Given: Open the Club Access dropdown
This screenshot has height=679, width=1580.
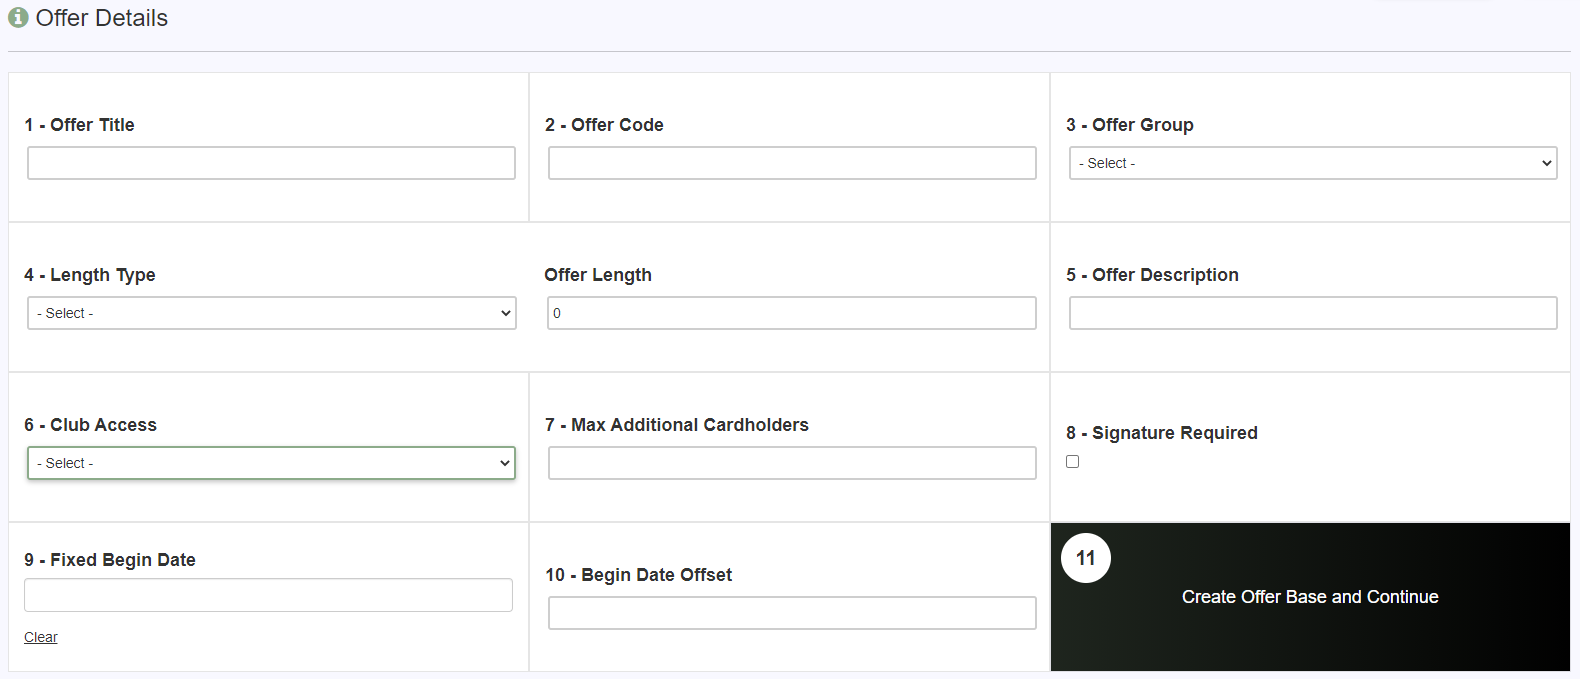Looking at the screenshot, I should click(271, 463).
